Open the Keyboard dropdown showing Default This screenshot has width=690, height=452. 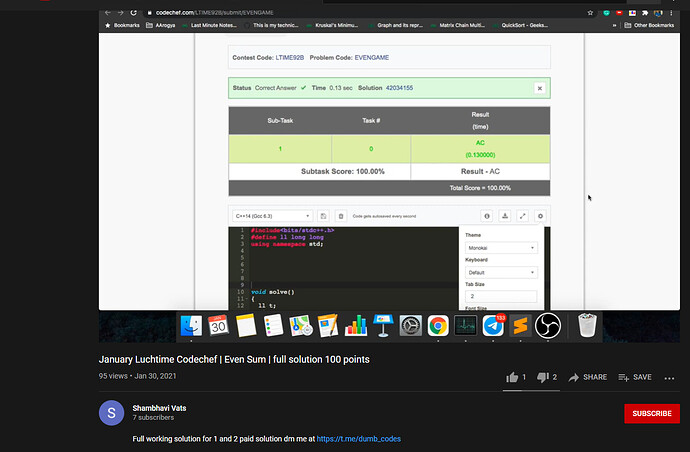[501, 272]
